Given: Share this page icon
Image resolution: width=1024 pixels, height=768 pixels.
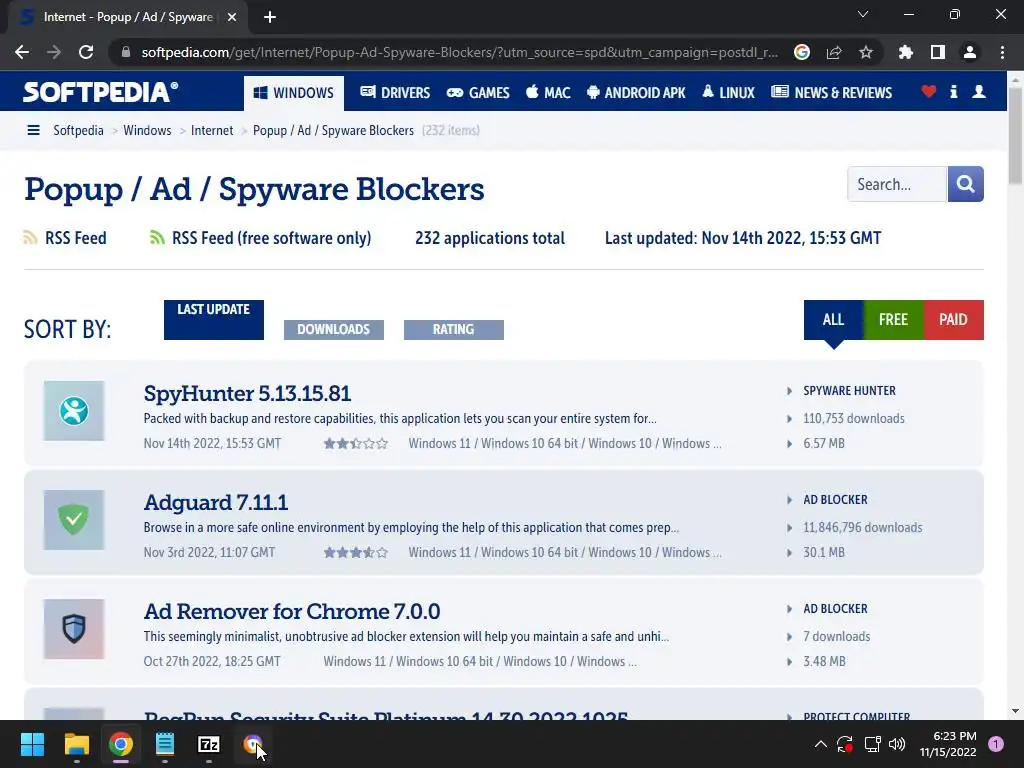Looking at the screenshot, I should pyautogui.click(x=834, y=52).
